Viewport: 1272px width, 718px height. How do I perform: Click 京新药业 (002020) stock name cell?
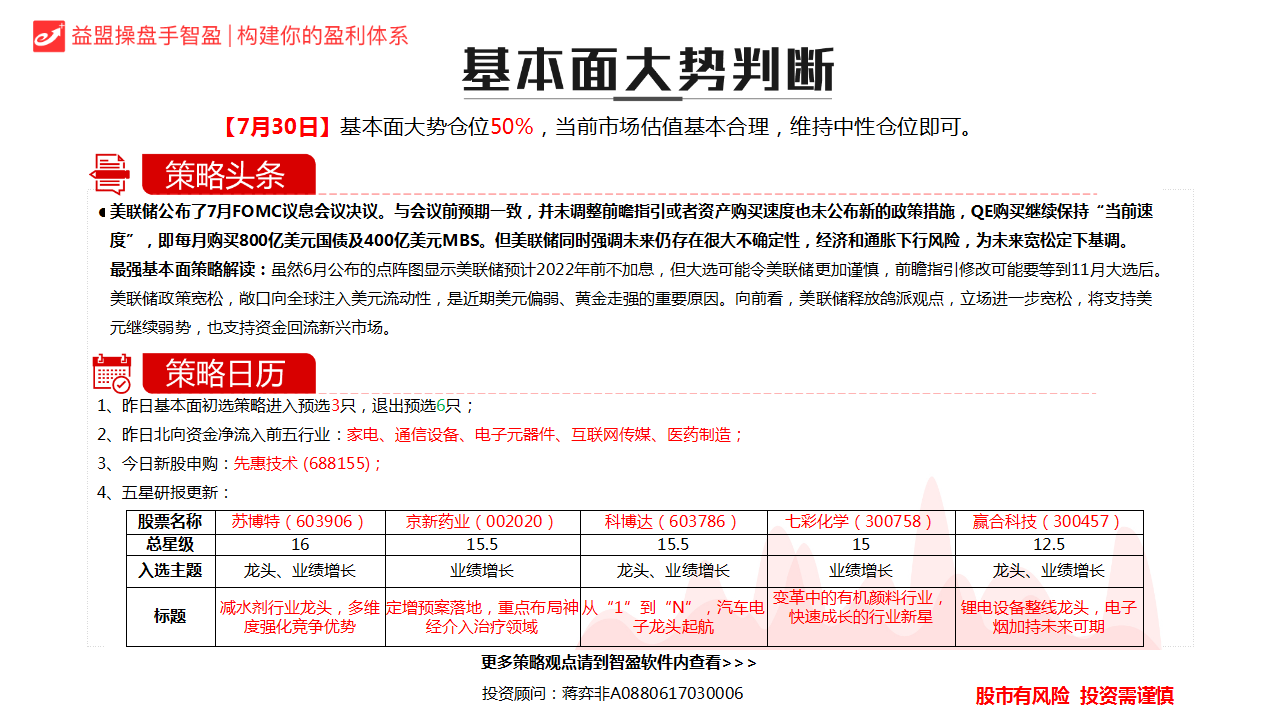click(x=482, y=521)
